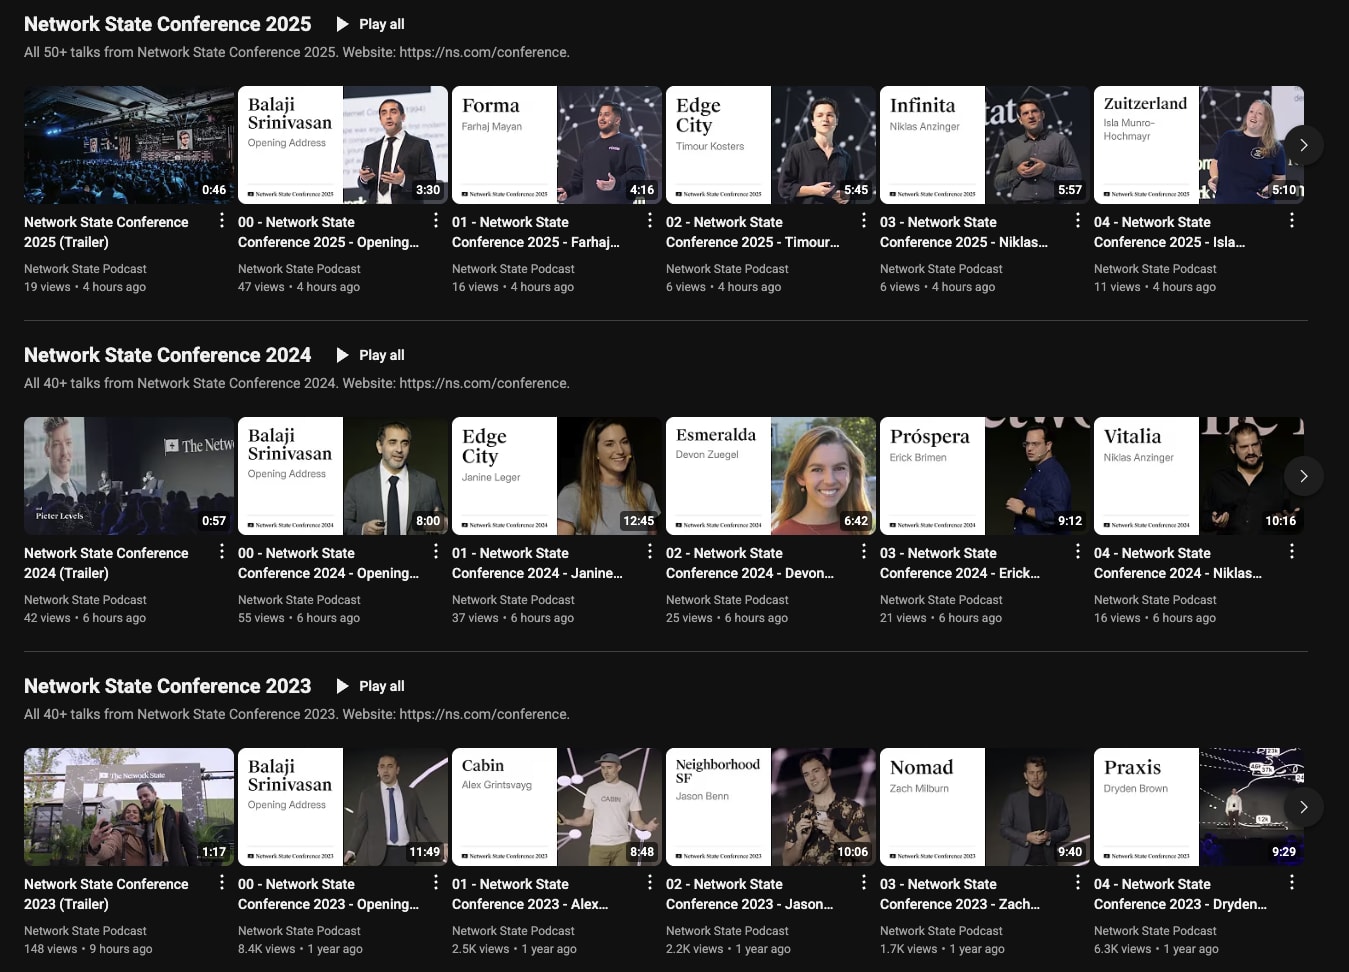Viewport: 1349px width, 972px height.
Task: Open more options for 02 - Conference 2024 Devon video
Action: click(864, 551)
